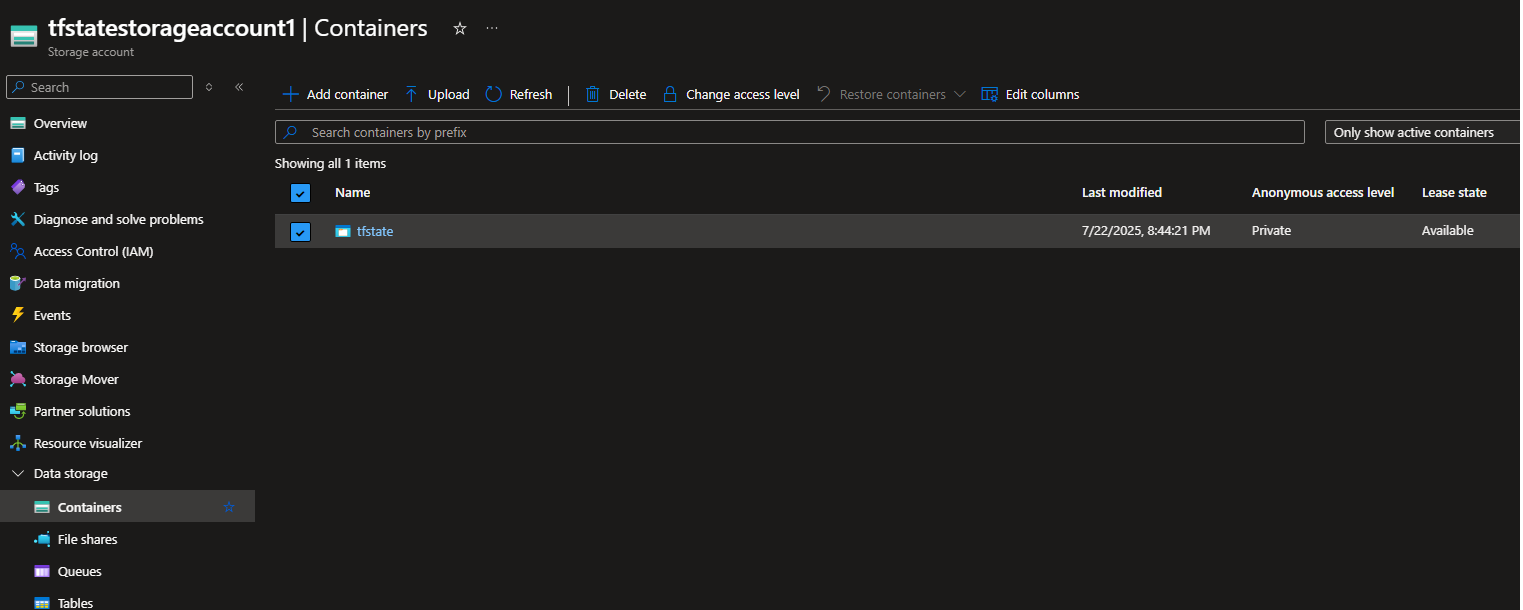
Task: Click the storage account icon beside the title
Action: click(24, 37)
